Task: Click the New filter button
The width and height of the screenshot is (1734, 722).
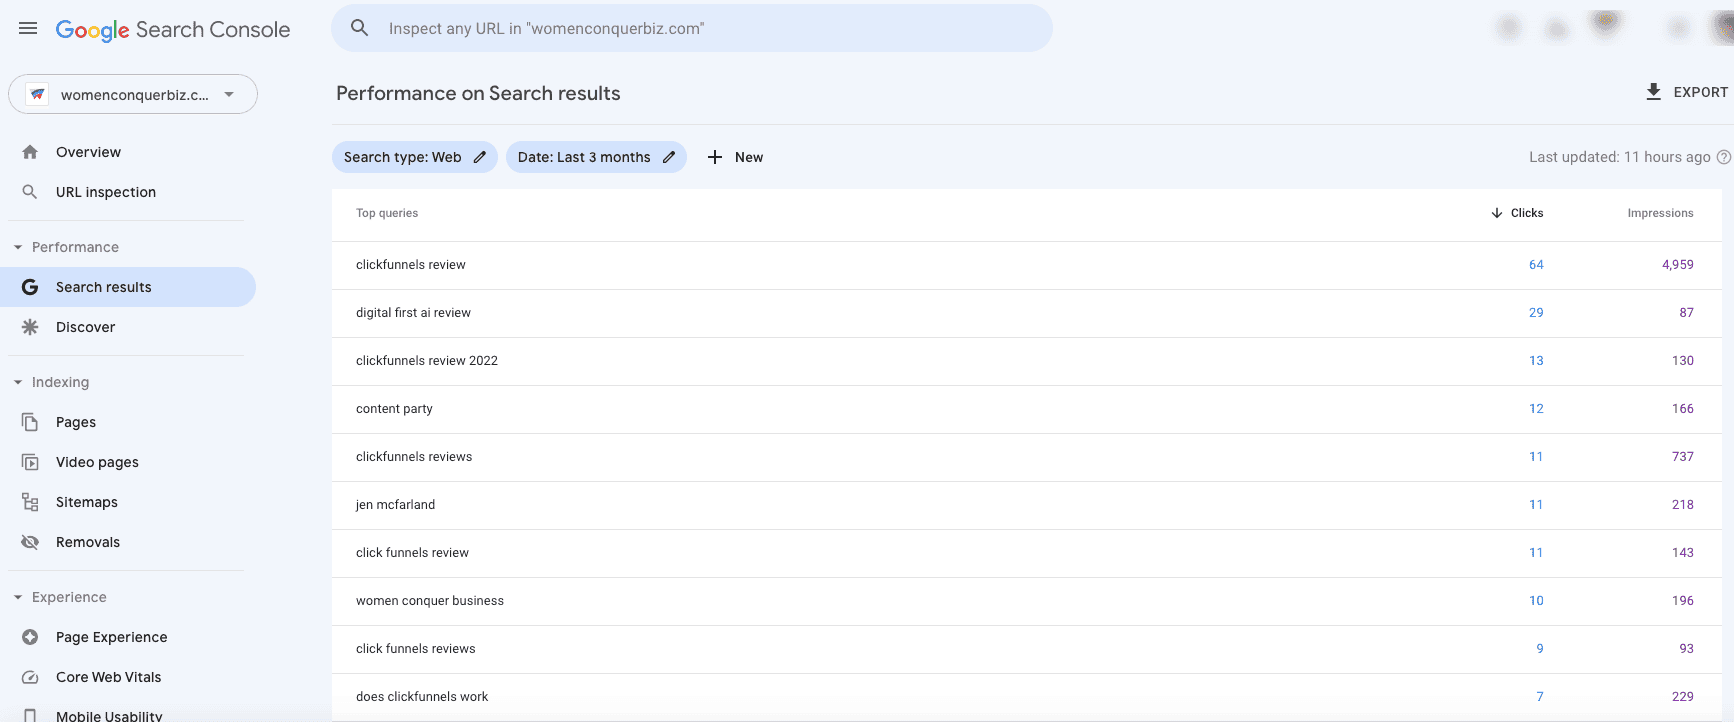Action: pos(735,157)
